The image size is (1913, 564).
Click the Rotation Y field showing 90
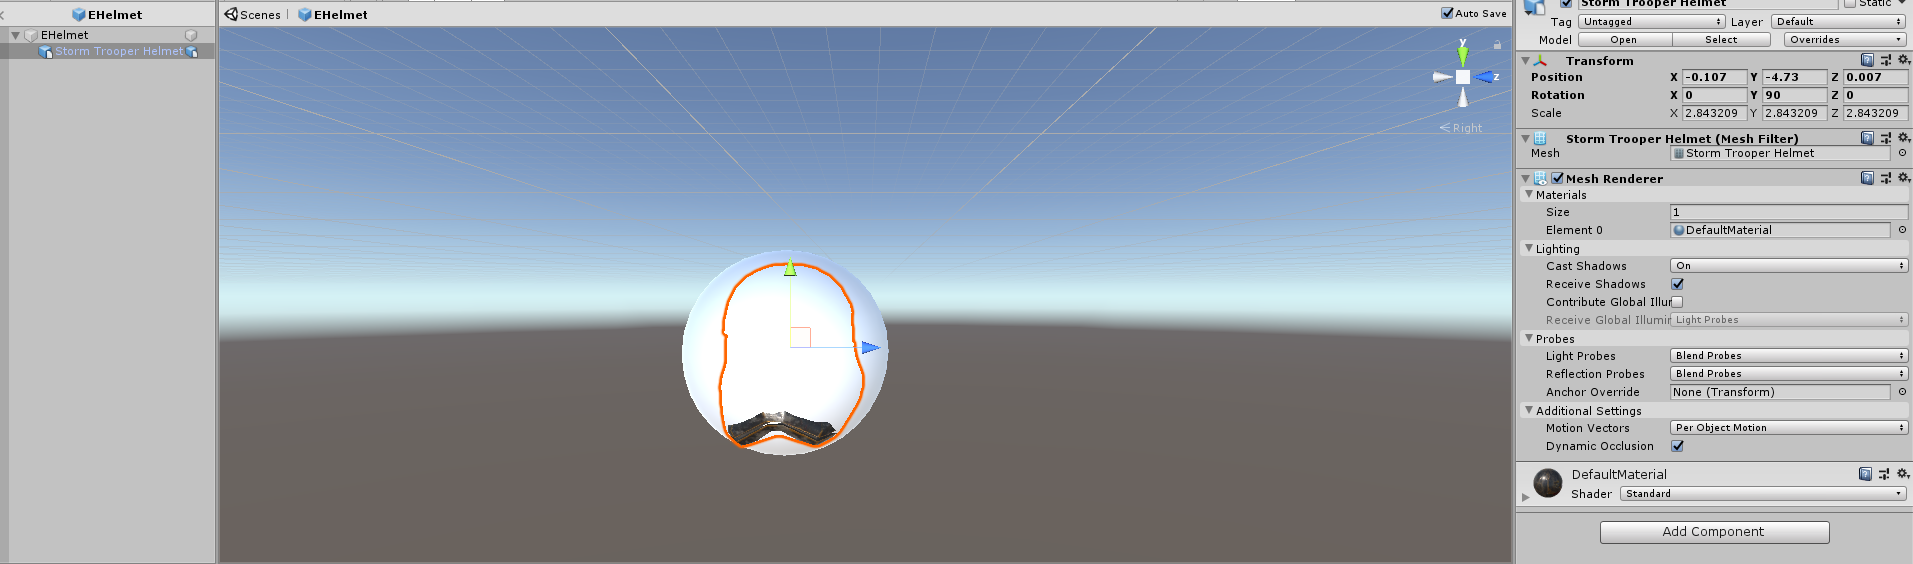1794,95
